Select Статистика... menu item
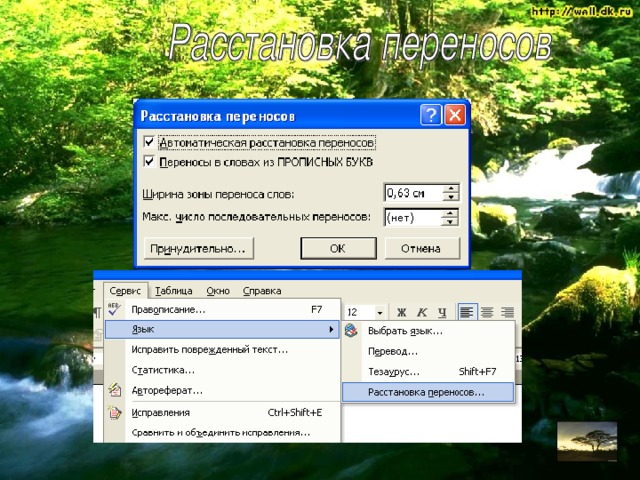The image size is (640, 480). coord(222,370)
